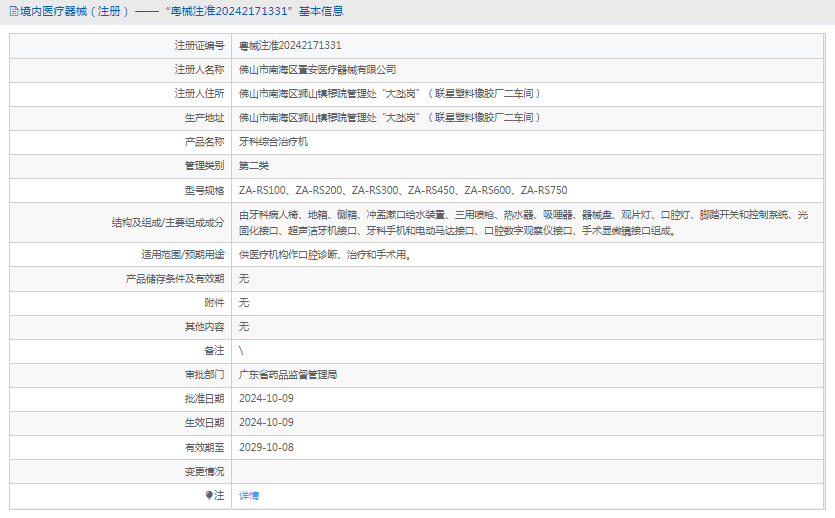Image resolution: width=835 pixels, height=518 pixels.
Task: Click the 审批部门 label
Action: click(x=204, y=375)
